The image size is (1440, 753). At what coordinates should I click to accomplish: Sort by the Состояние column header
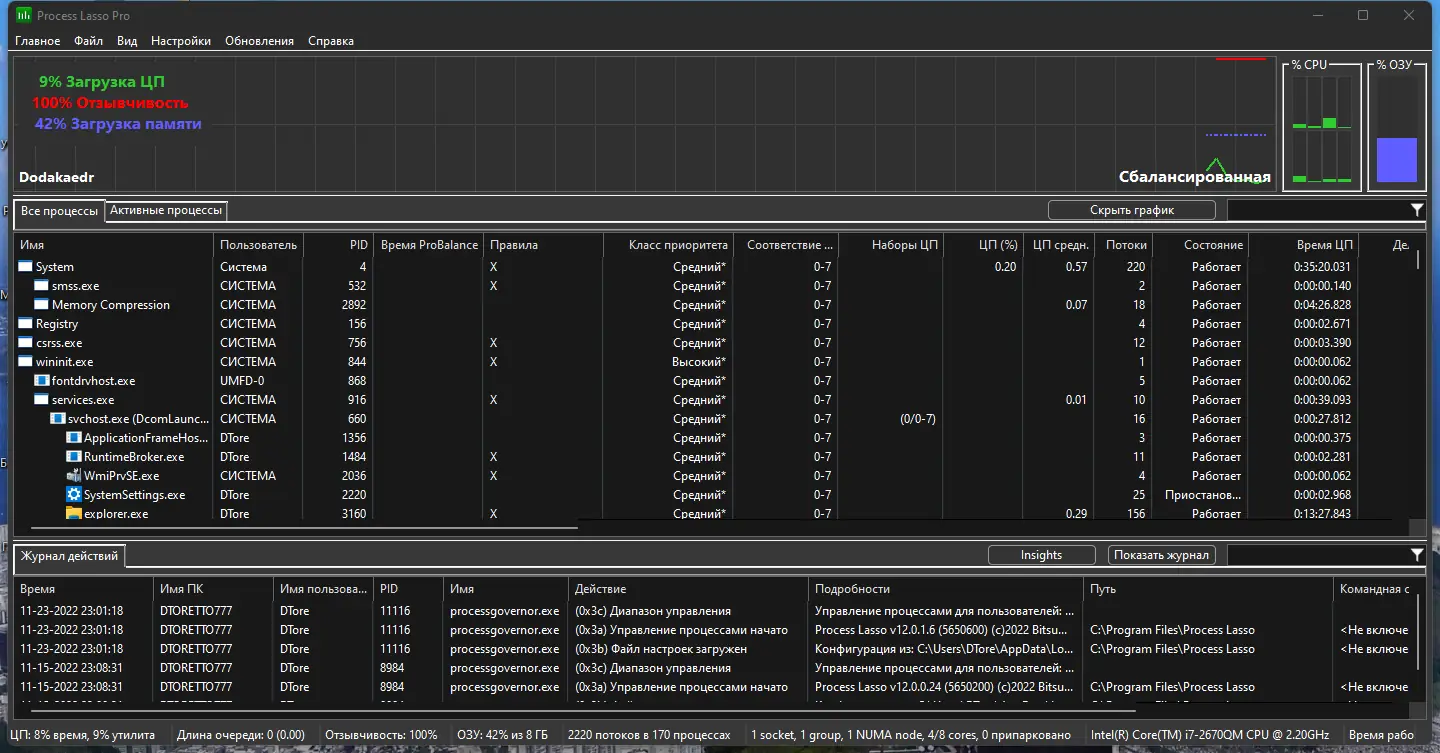point(1200,245)
